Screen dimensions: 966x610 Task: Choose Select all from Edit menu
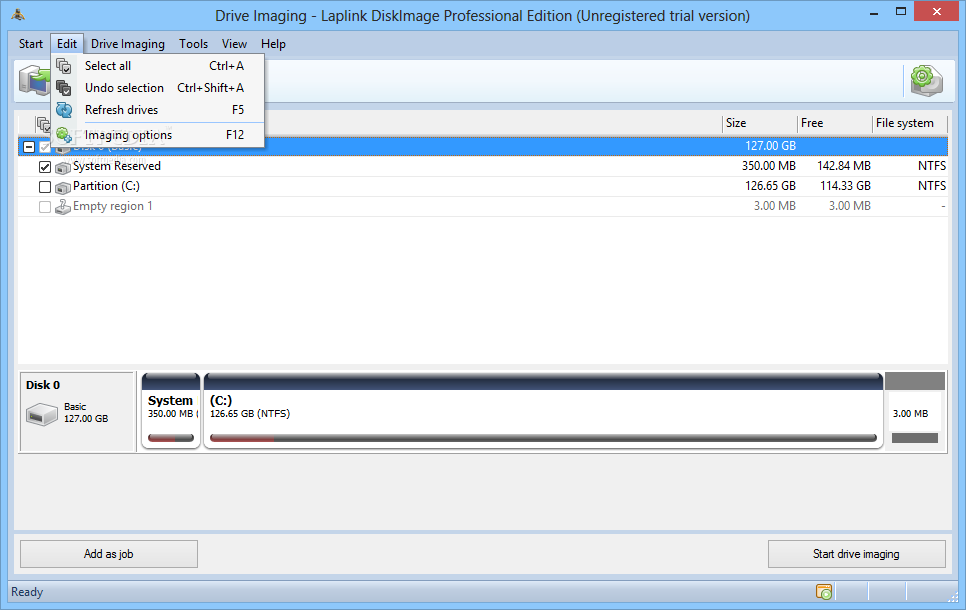click(158, 65)
